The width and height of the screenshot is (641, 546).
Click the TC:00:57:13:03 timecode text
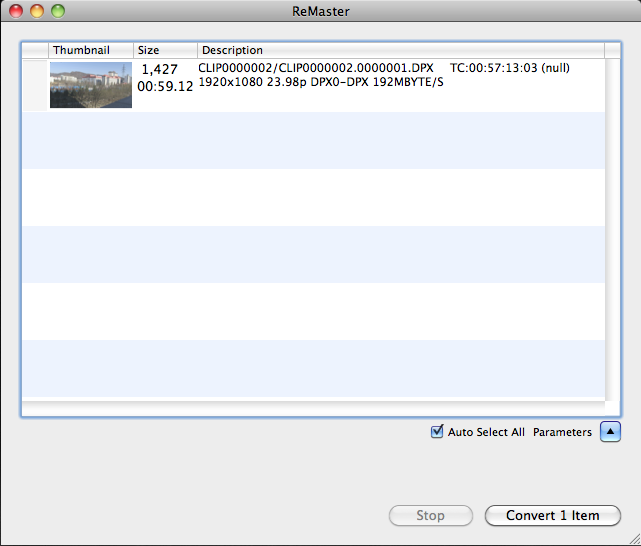pyautogui.click(x=496, y=68)
